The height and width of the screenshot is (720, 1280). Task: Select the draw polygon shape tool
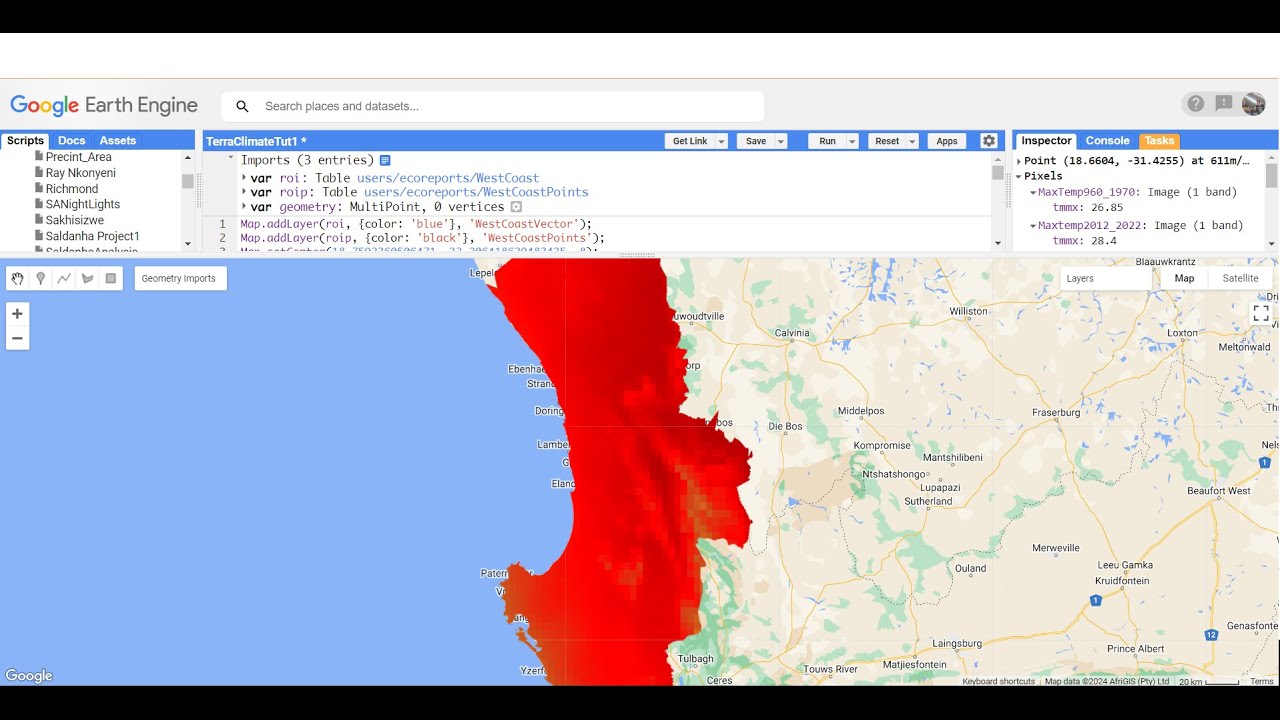click(88, 279)
